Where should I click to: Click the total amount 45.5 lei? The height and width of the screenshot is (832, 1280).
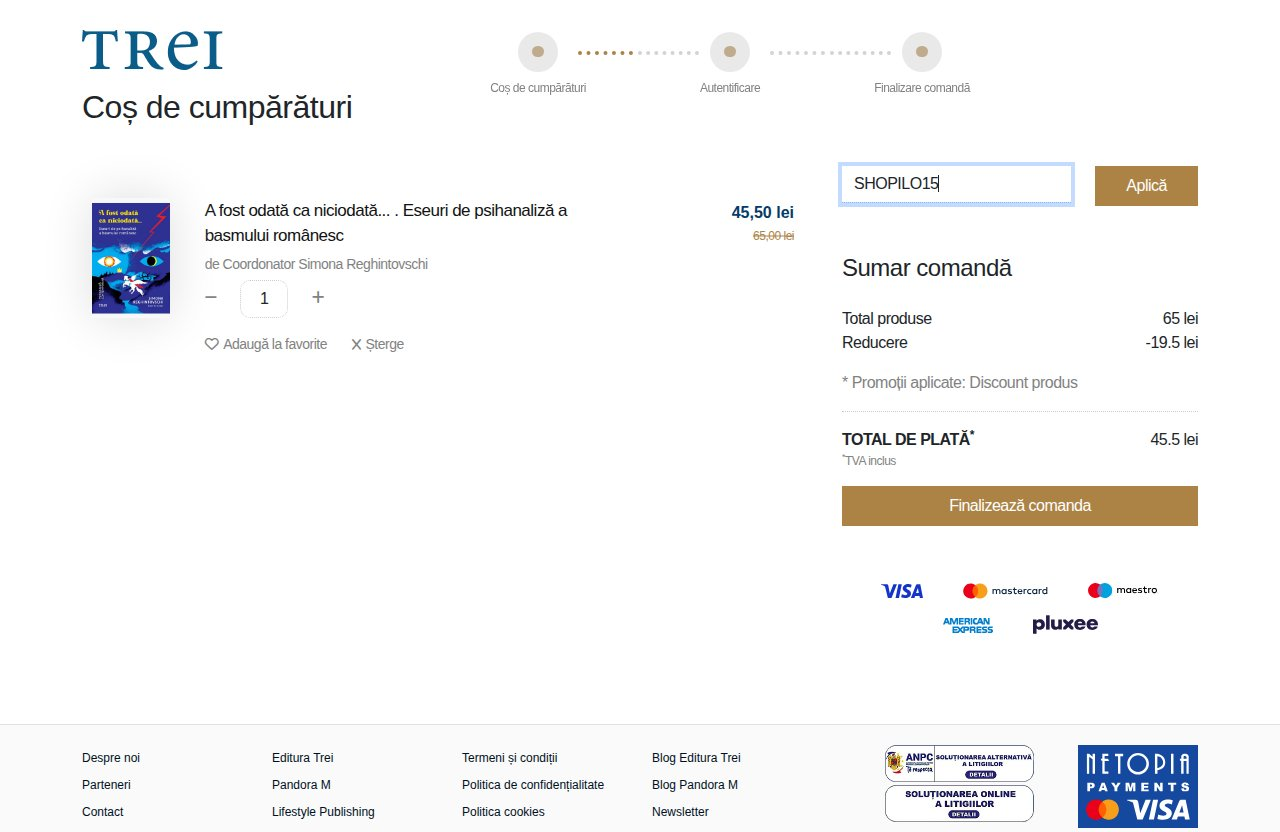click(1174, 440)
